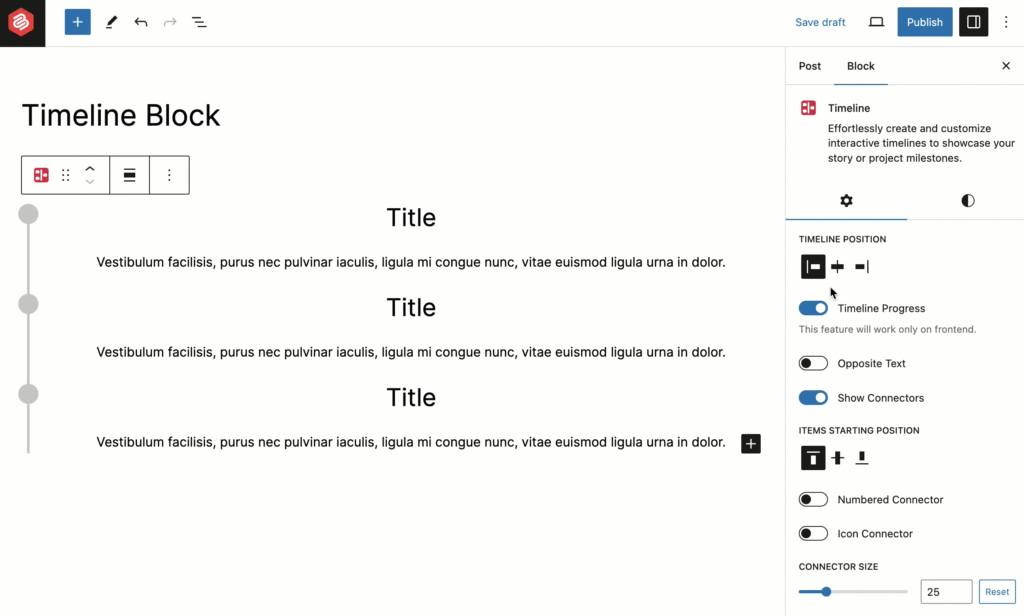Viewport: 1024px width, 616px height.
Task: Switch to the Styles tab in block settings
Action: coord(967,200)
